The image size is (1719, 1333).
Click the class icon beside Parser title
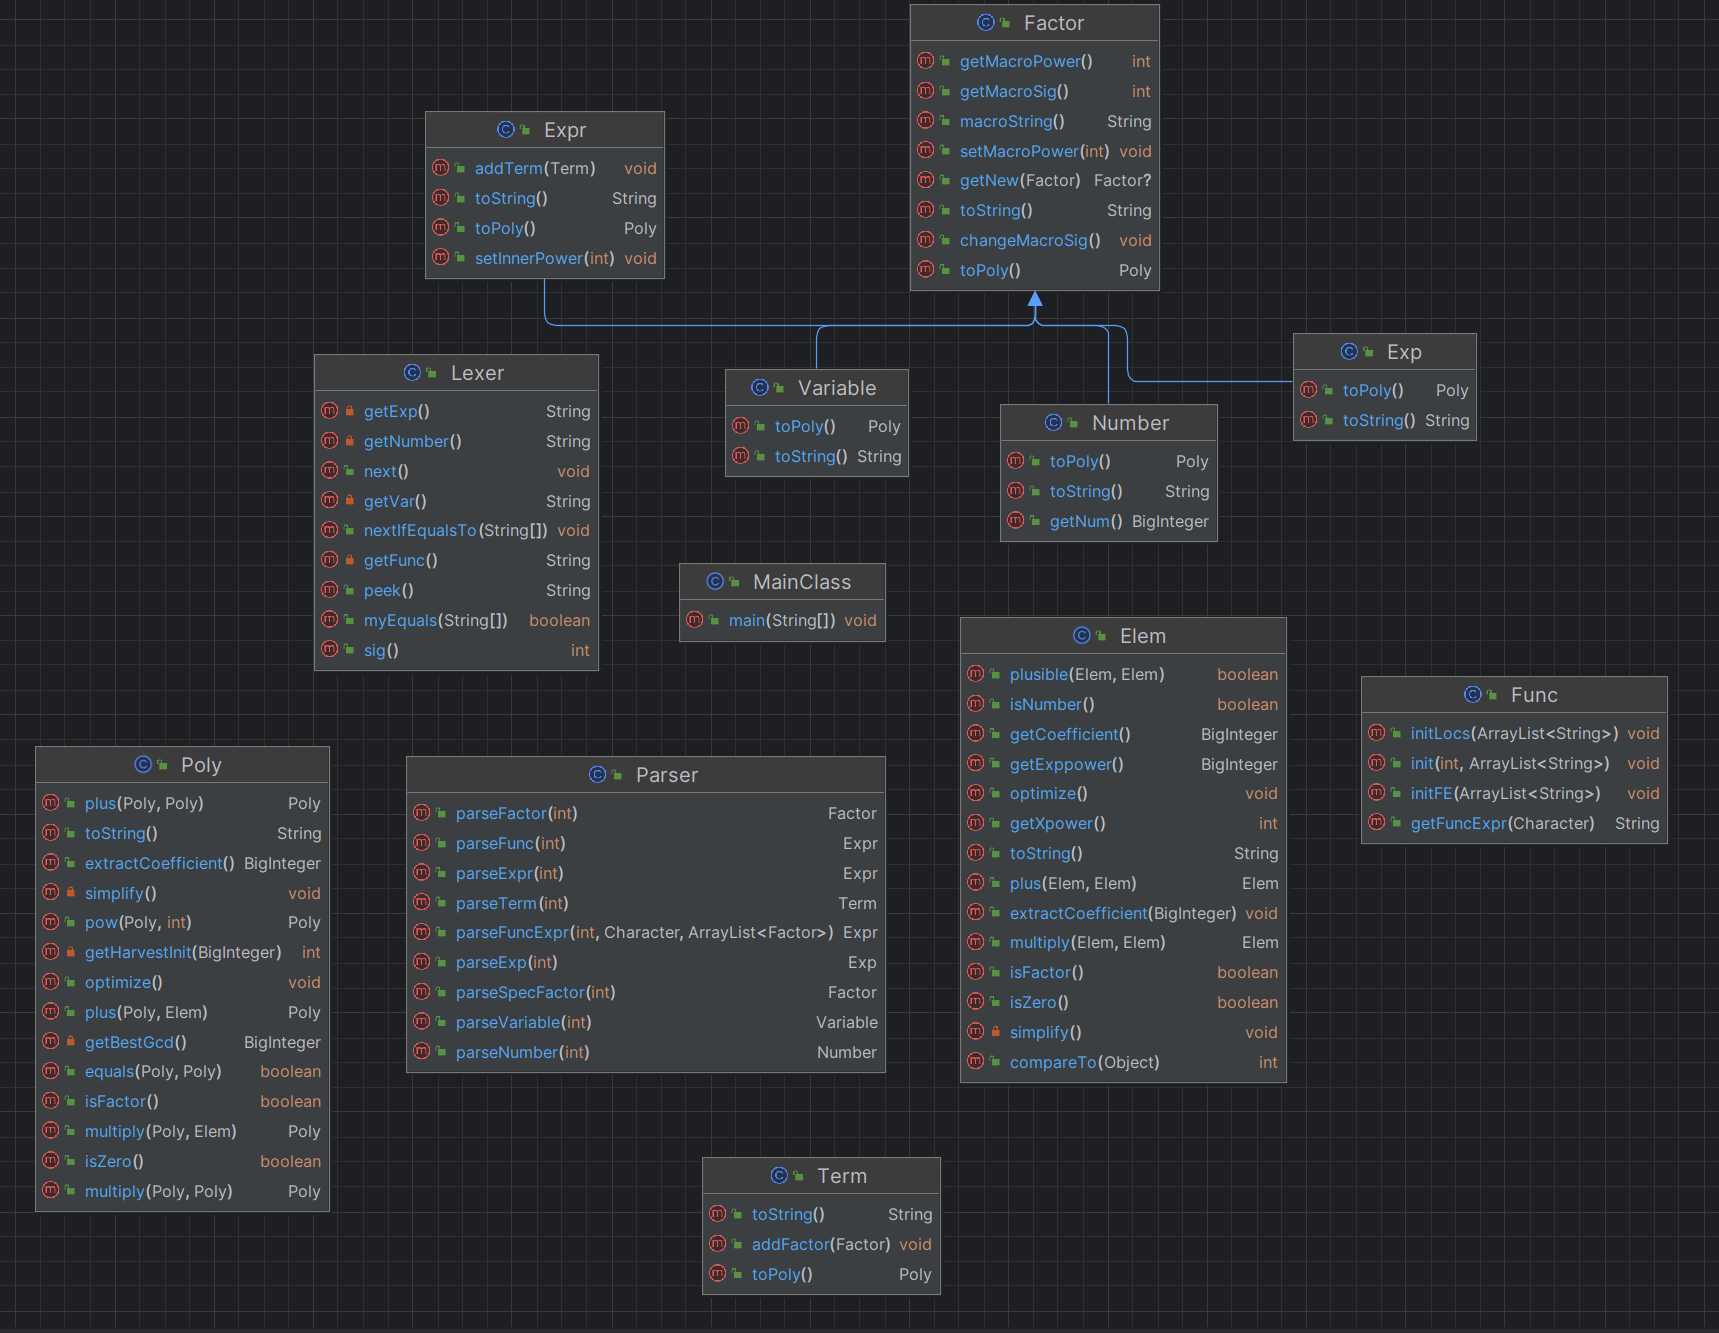point(597,774)
